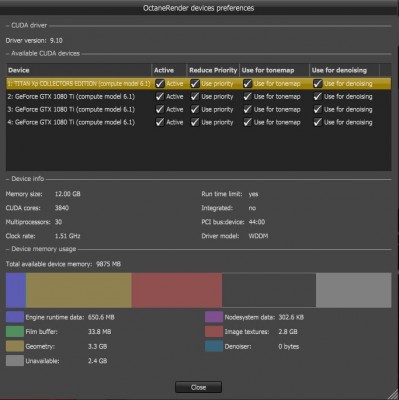Image resolution: width=399 pixels, height=400 pixels.
Task: Click the Geometry legend swatch
Action: pos(15,346)
